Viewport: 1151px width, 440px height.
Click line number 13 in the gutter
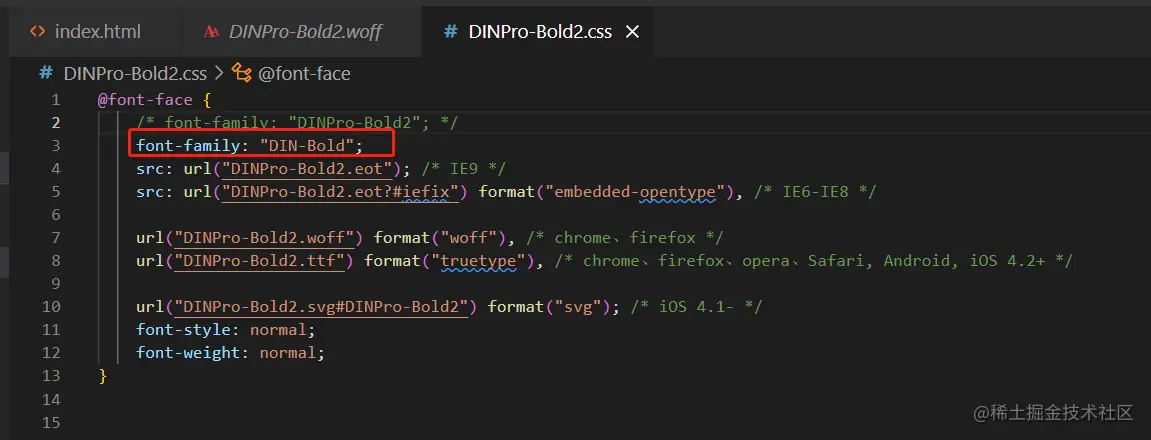[51, 375]
